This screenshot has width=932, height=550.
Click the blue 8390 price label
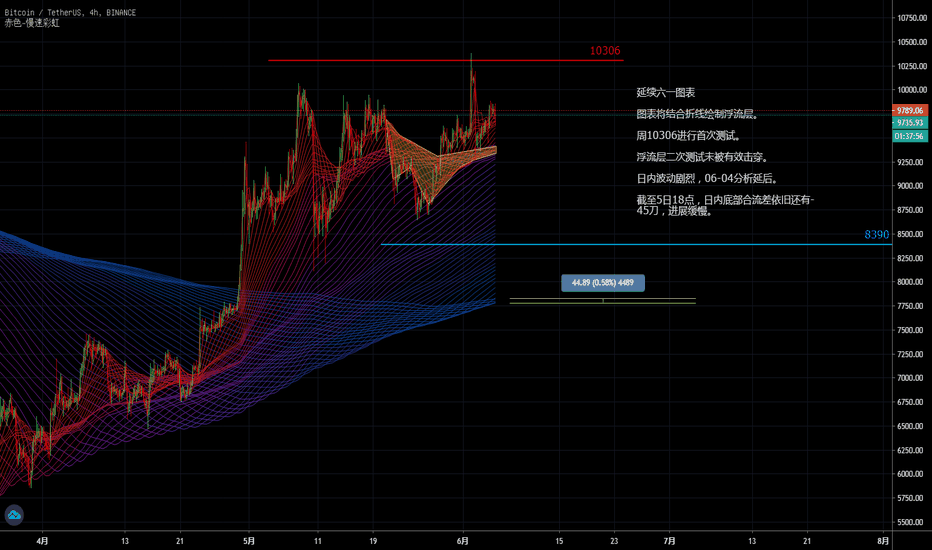point(877,235)
